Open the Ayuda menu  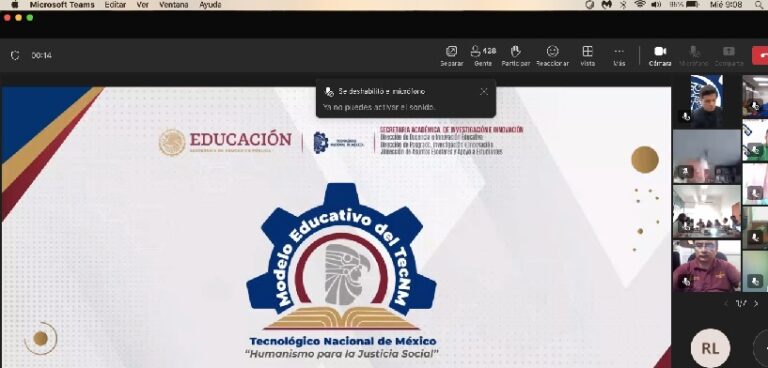coord(210,4)
